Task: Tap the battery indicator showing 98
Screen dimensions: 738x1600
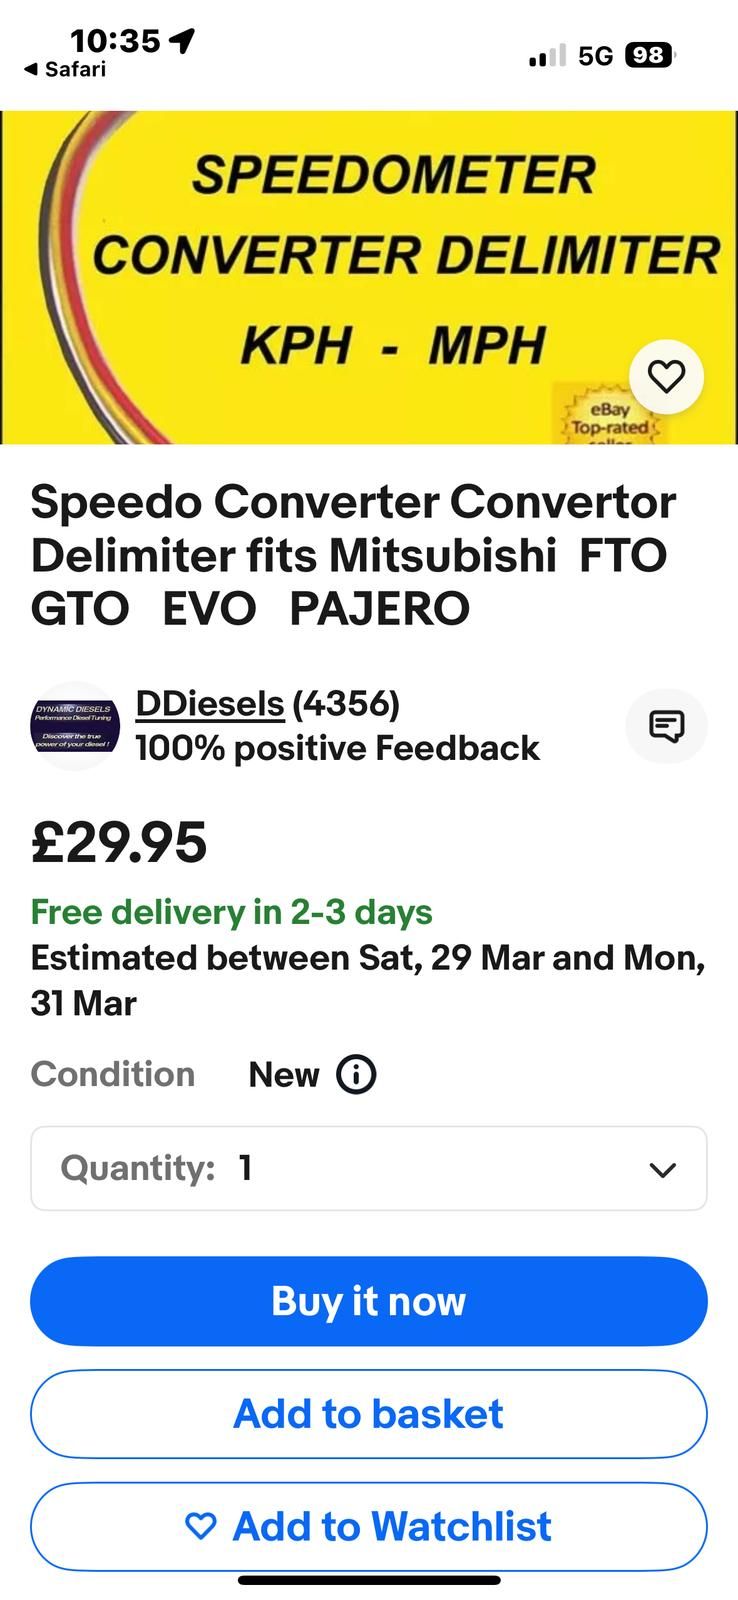Action: tap(649, 55)
